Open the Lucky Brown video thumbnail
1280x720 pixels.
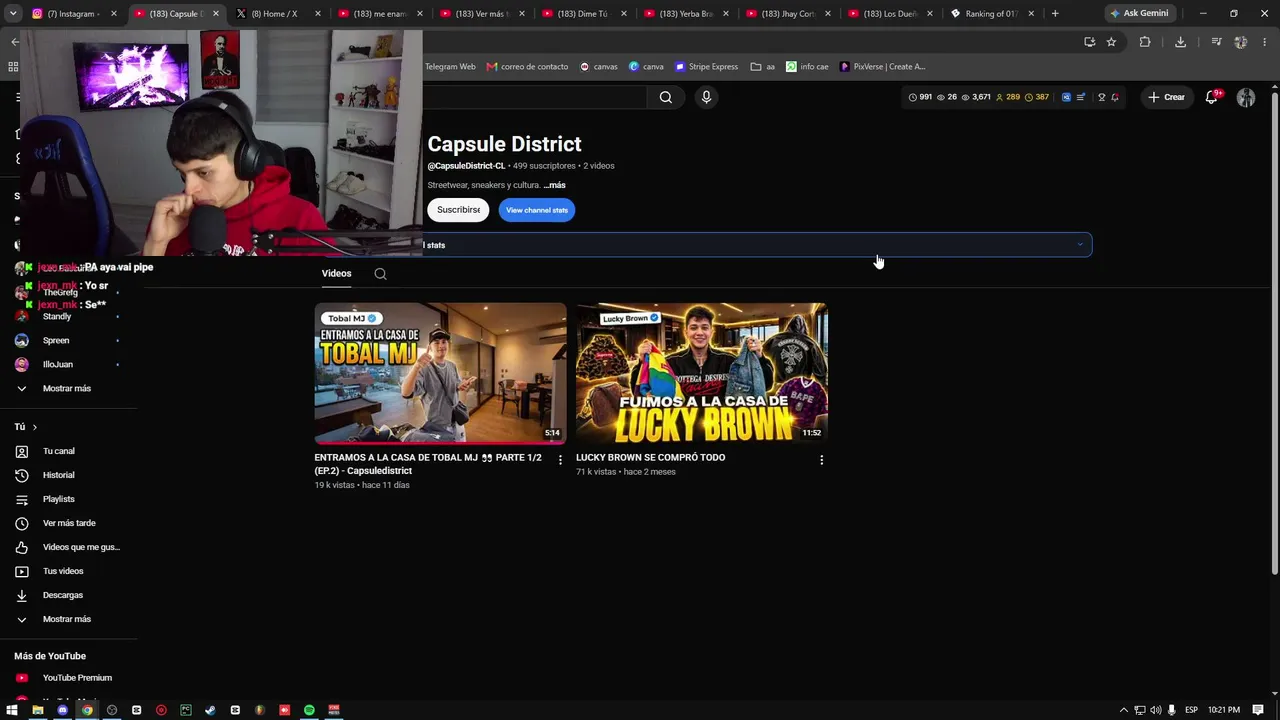(702, 373)
